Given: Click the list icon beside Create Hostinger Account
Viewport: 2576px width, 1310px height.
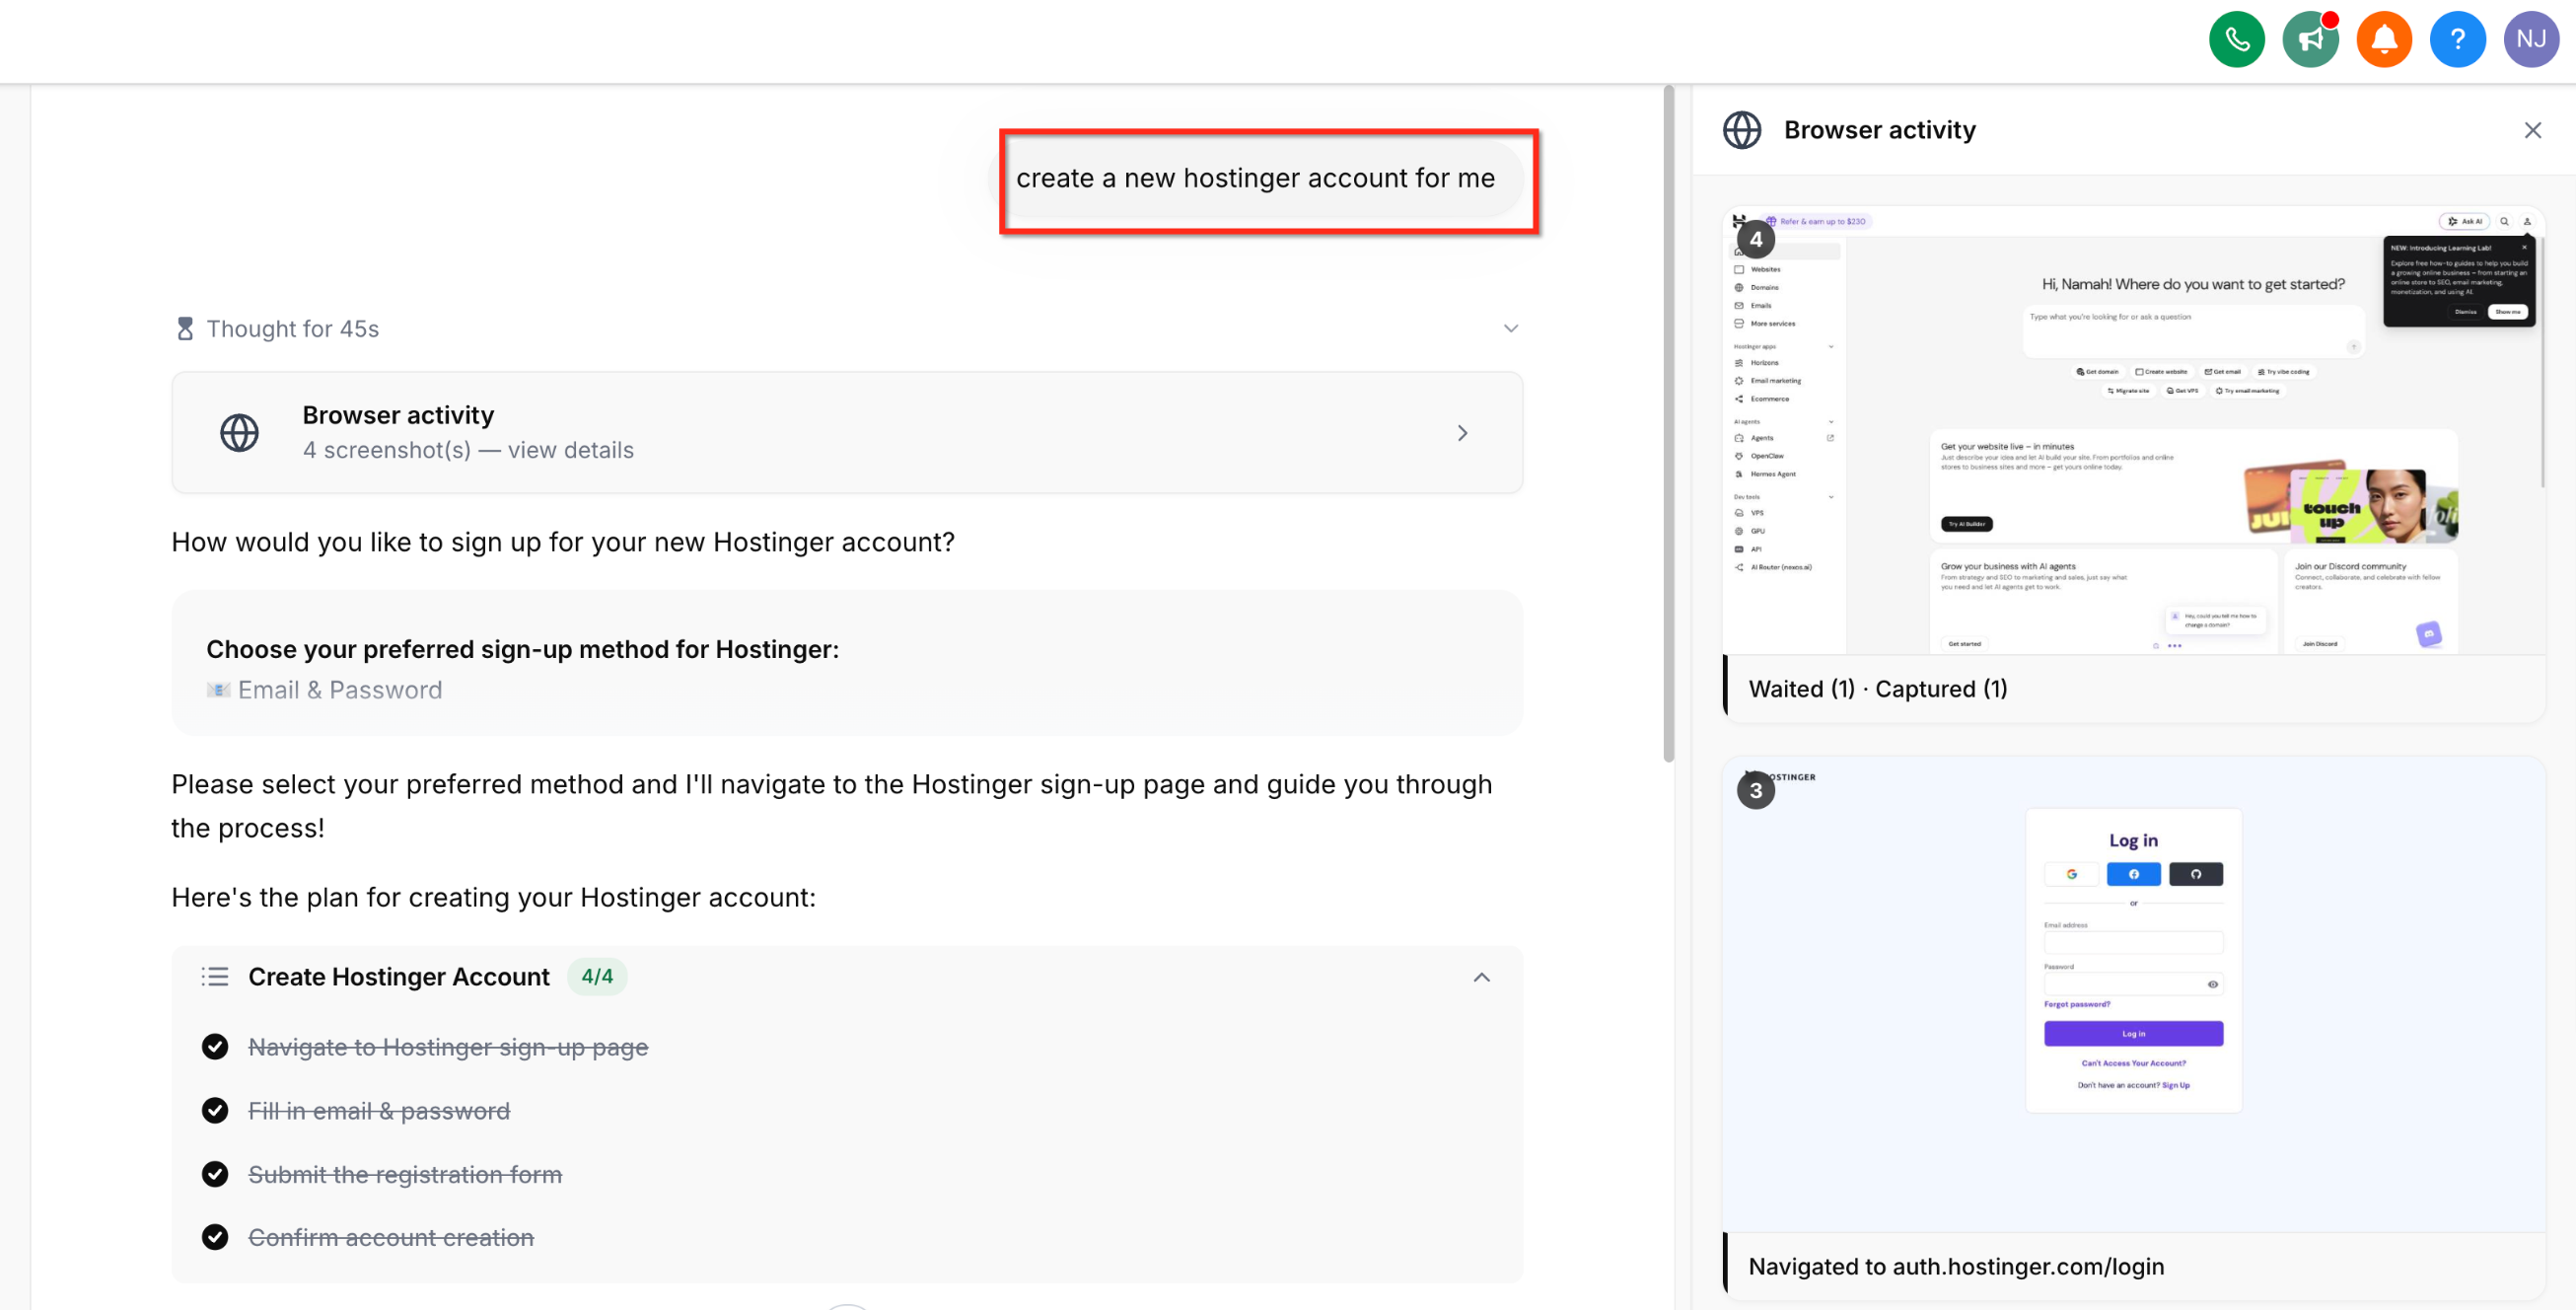Looking at the screenshot, I should [215, 977].
